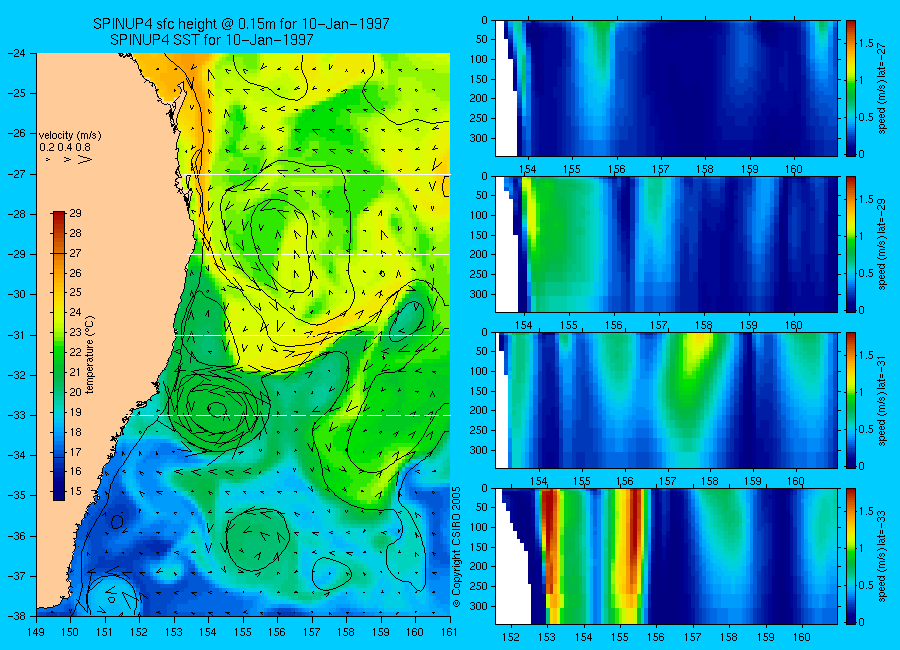Click the 'speed (m/s) lat=-33' label
The image size is (900, 650).
point(882,556)
